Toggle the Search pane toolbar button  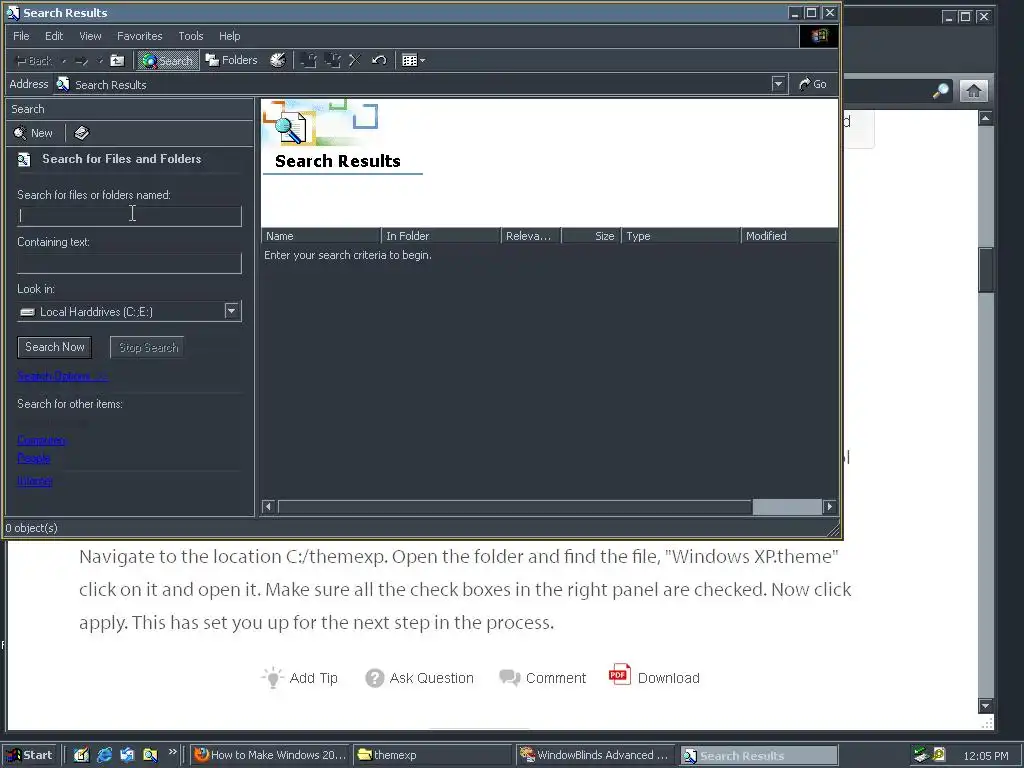click(x=167, y=61)
